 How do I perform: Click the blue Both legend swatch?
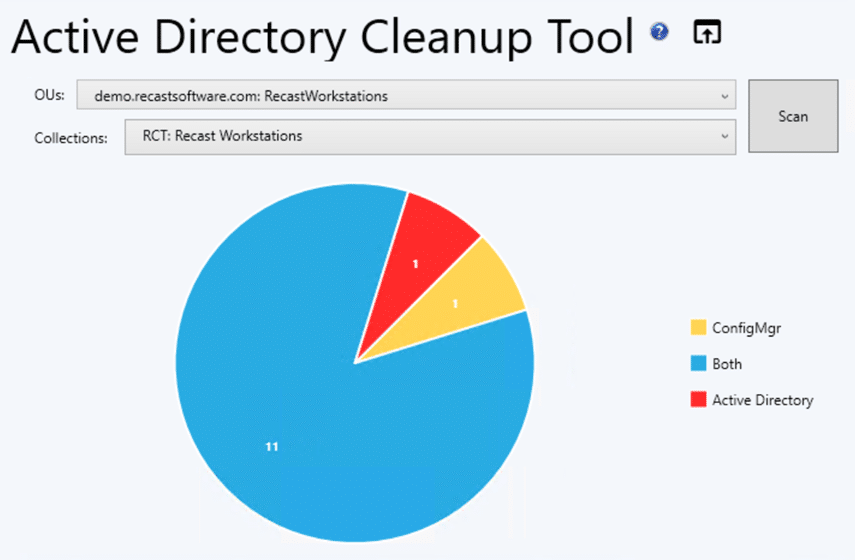click(698, 364)
